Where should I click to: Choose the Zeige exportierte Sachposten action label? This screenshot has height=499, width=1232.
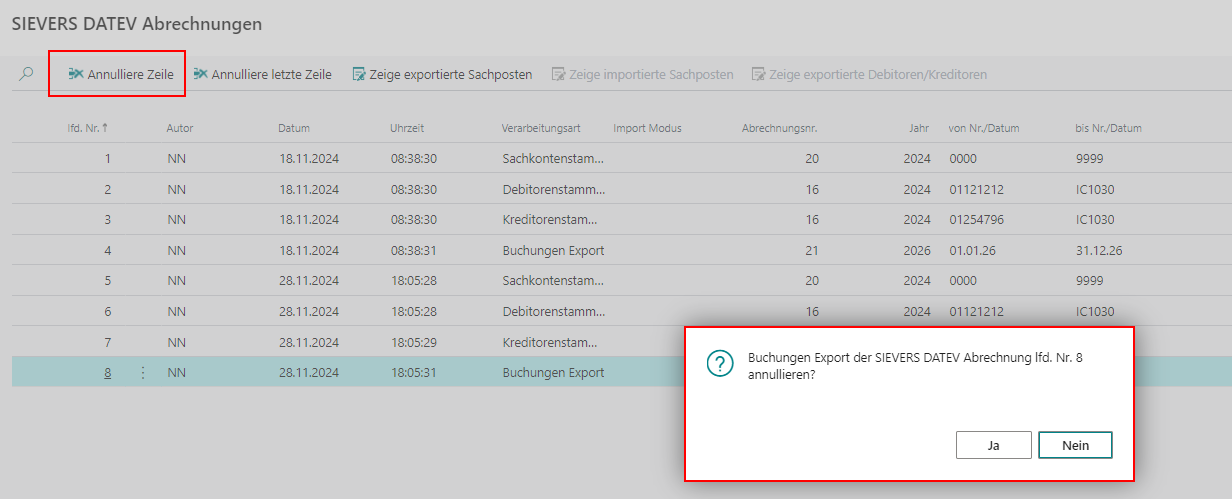coord(450,74)
